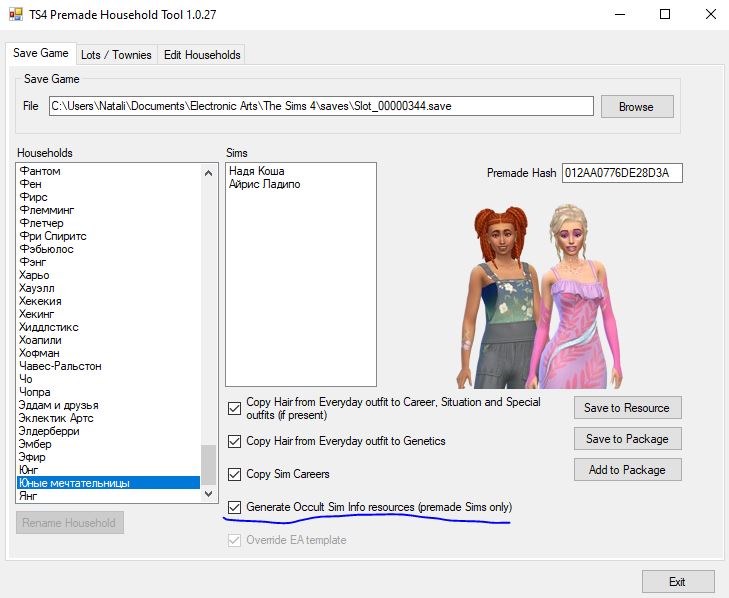Click Browse to choose a save file

pyautogui.click(x=635, y=107)
